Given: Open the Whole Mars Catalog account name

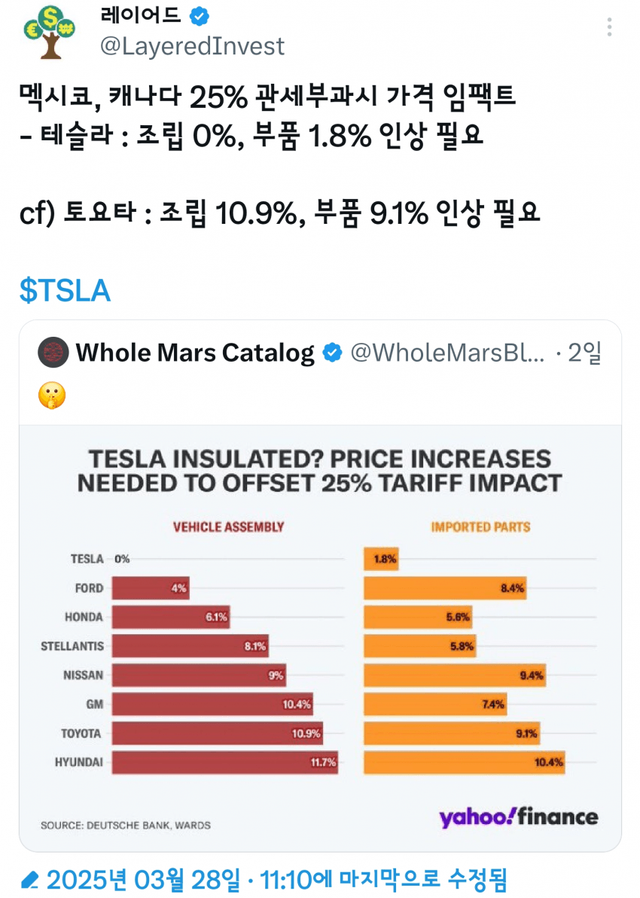Looking at the screenshot, I should click(x=195, y=353).
